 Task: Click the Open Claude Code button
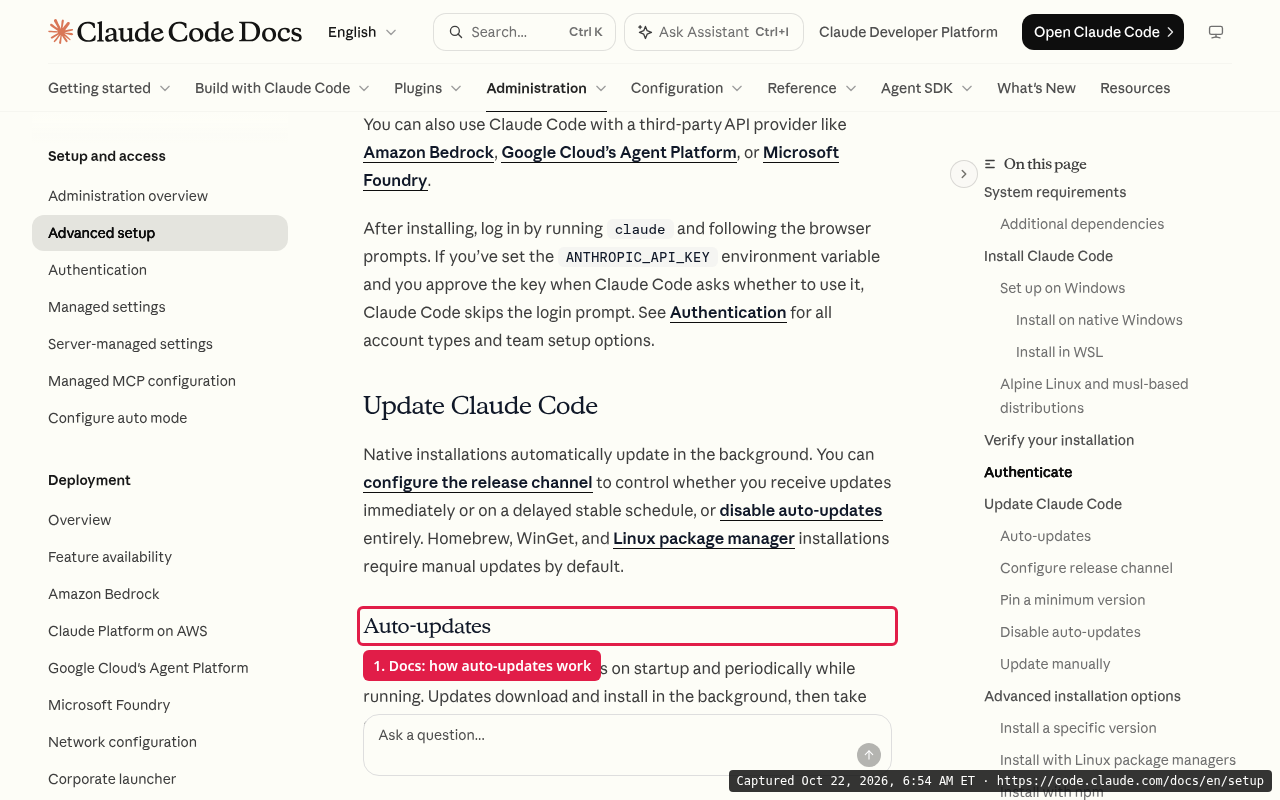pyautogui.click(x=1103, y=32)
